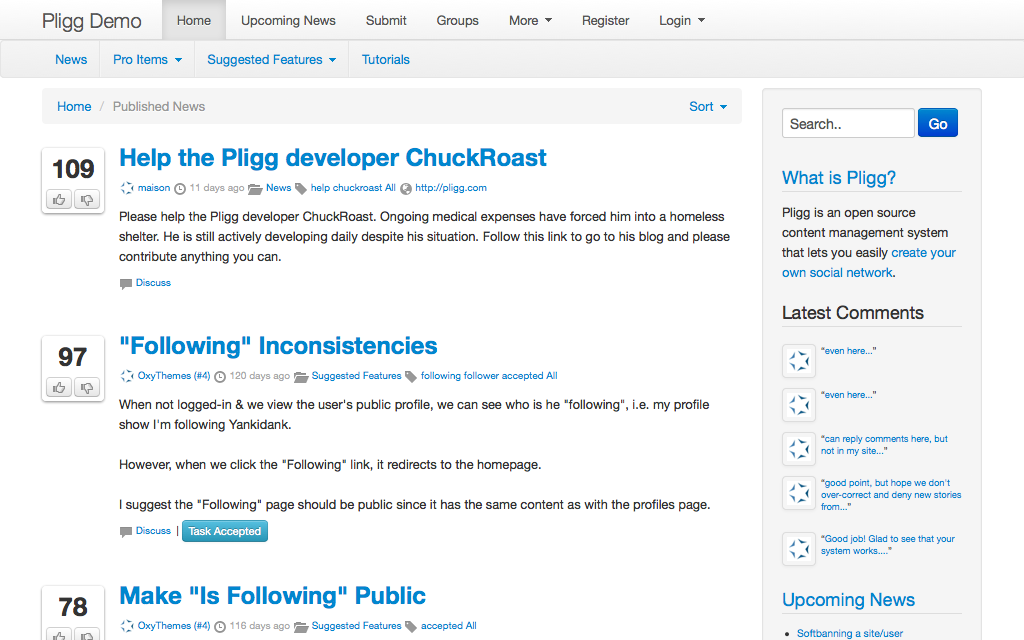
Task: Upvote the "Following" Inconsistencies story
Action: click(59, 388)
